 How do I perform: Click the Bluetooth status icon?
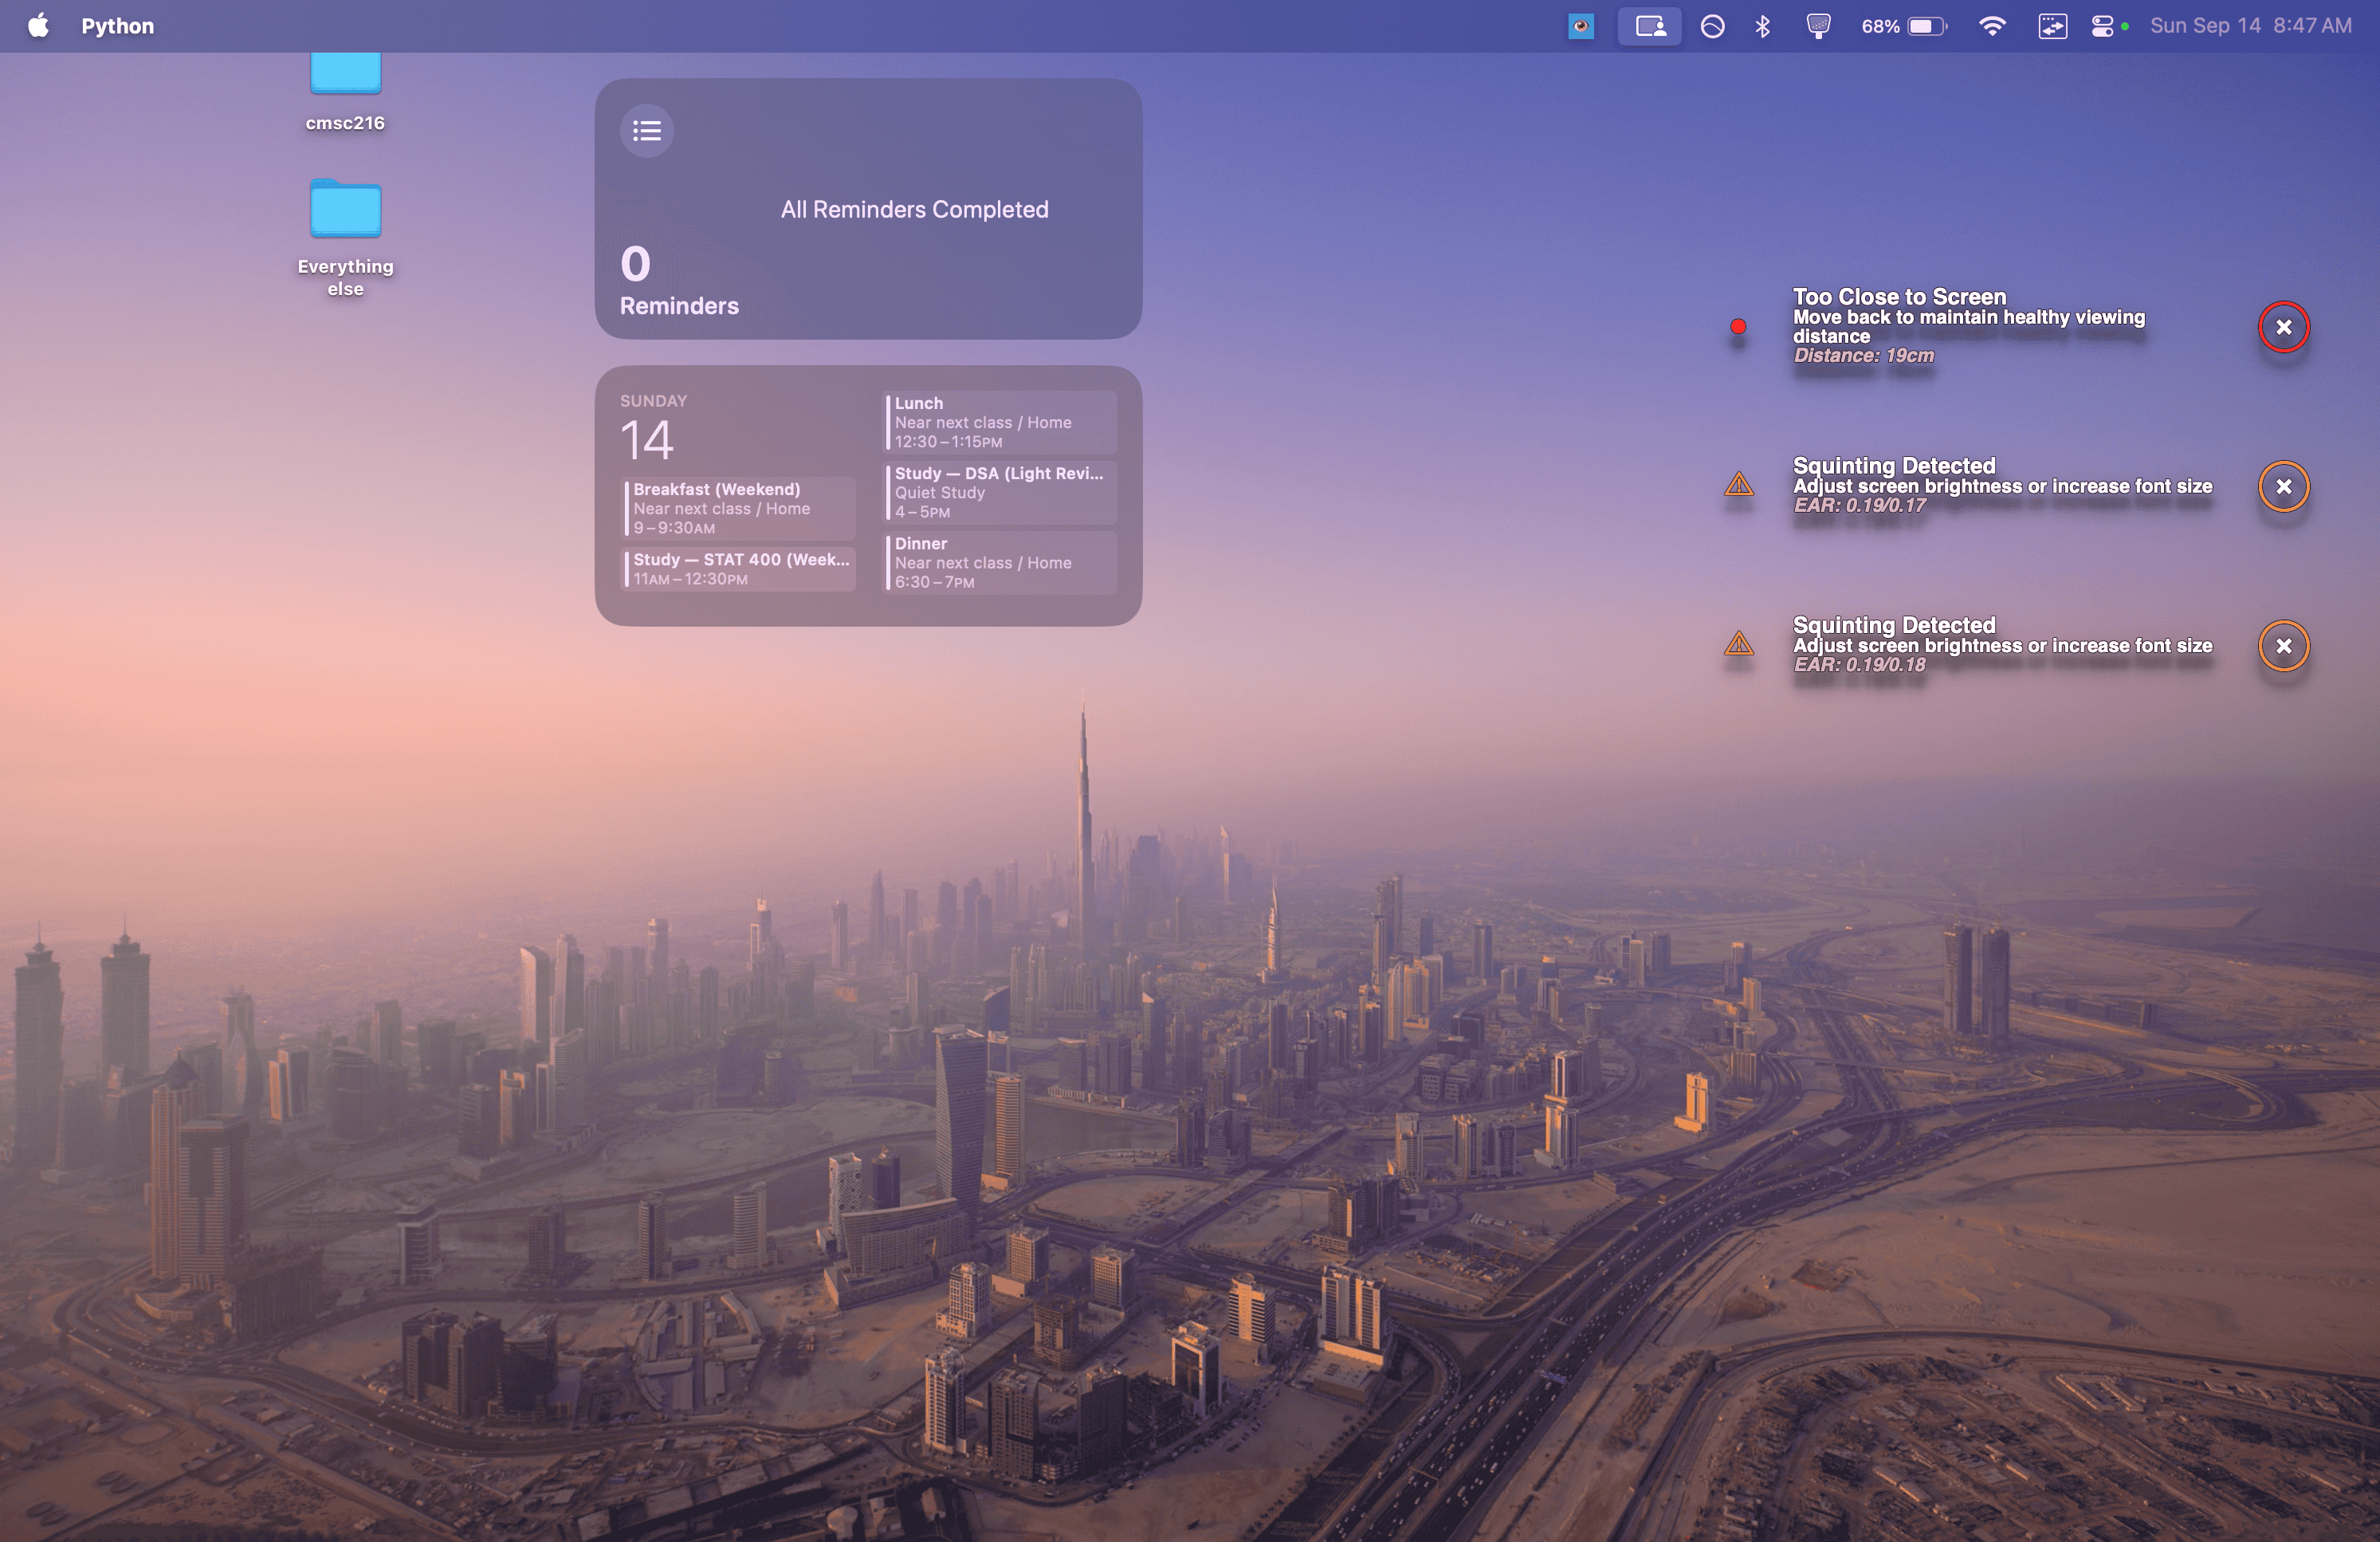click(1762, 26)
